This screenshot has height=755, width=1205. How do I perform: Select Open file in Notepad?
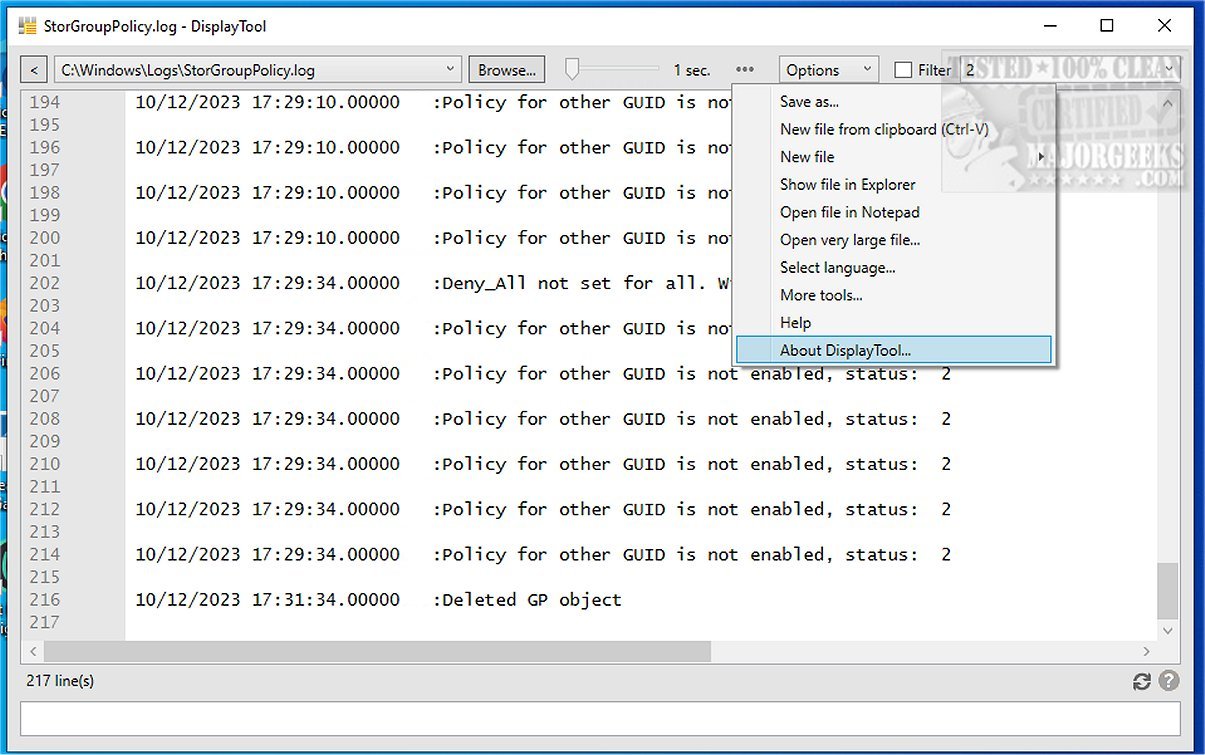[894, 212]
